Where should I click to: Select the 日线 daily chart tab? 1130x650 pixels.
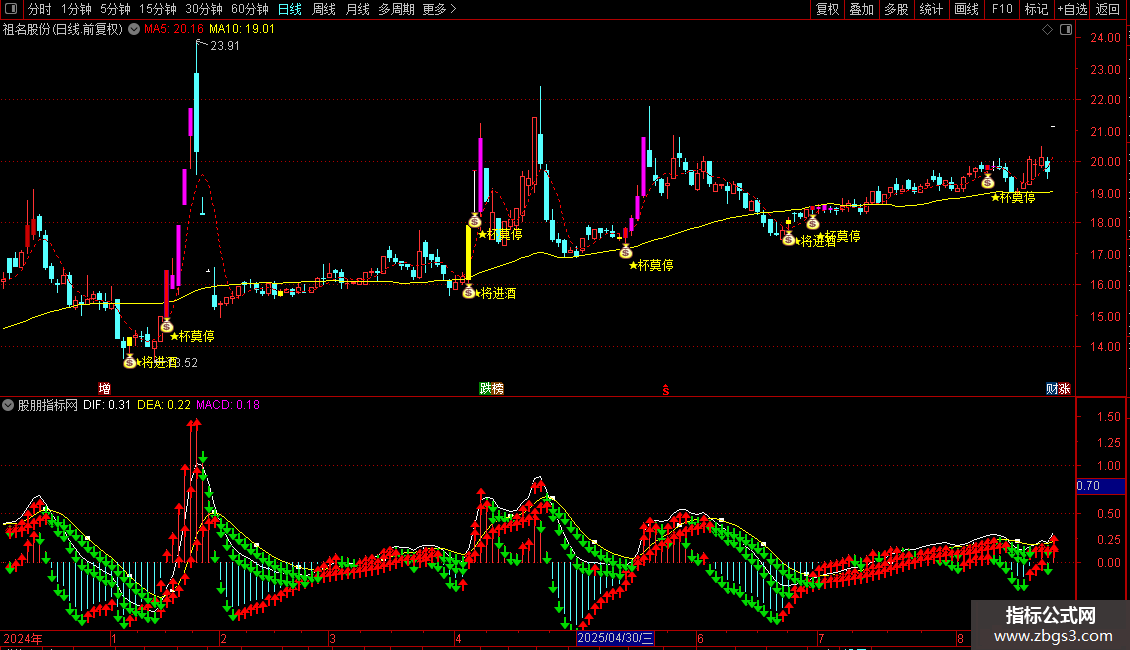pos(290,9)
